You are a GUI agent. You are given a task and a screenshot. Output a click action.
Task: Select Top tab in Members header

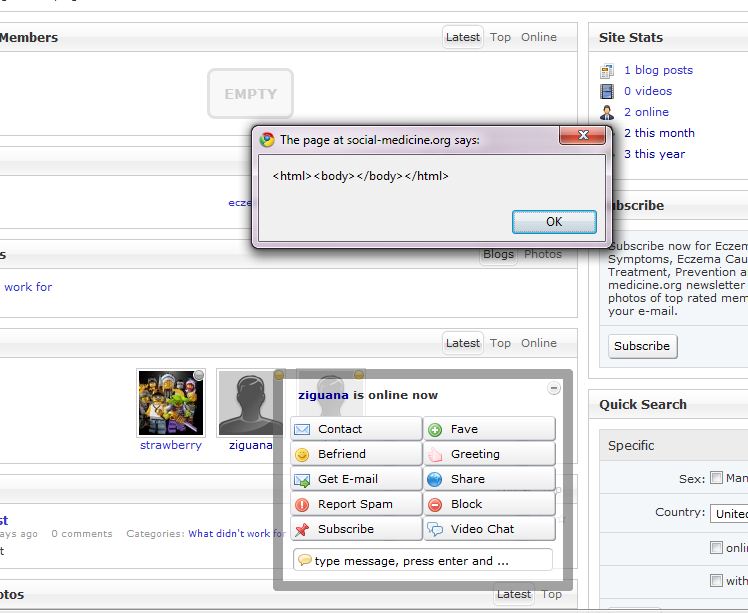pyautogui.click(x=500, y=37)
